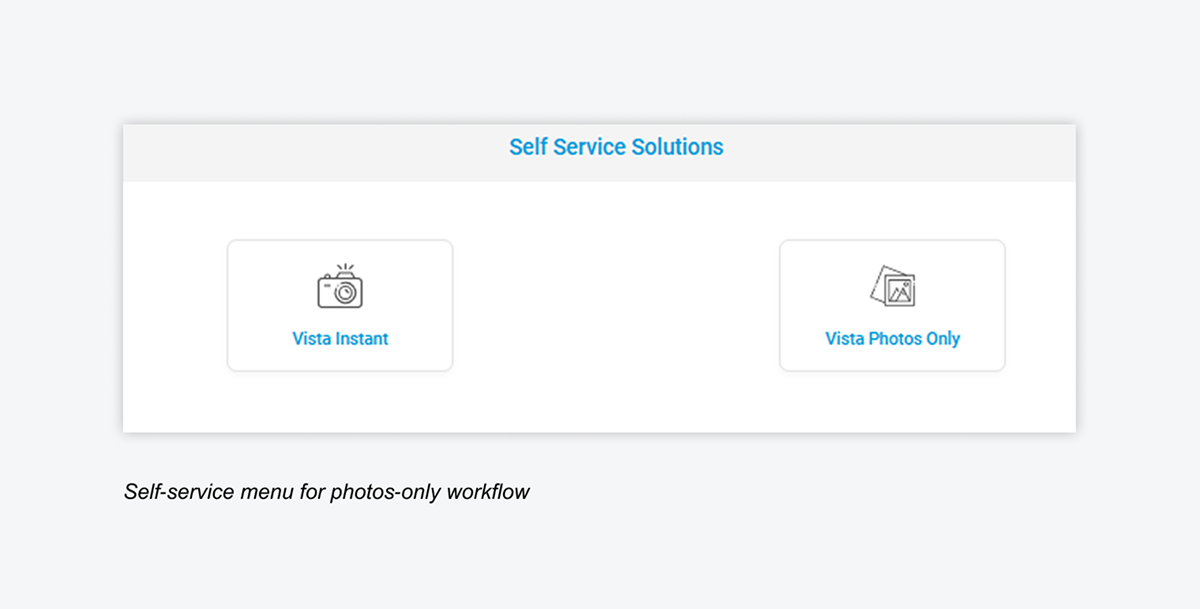Click the camera icon for Vista Instant
The height and width of the screenshot is (609, 1200).
[x=340, y=289]
